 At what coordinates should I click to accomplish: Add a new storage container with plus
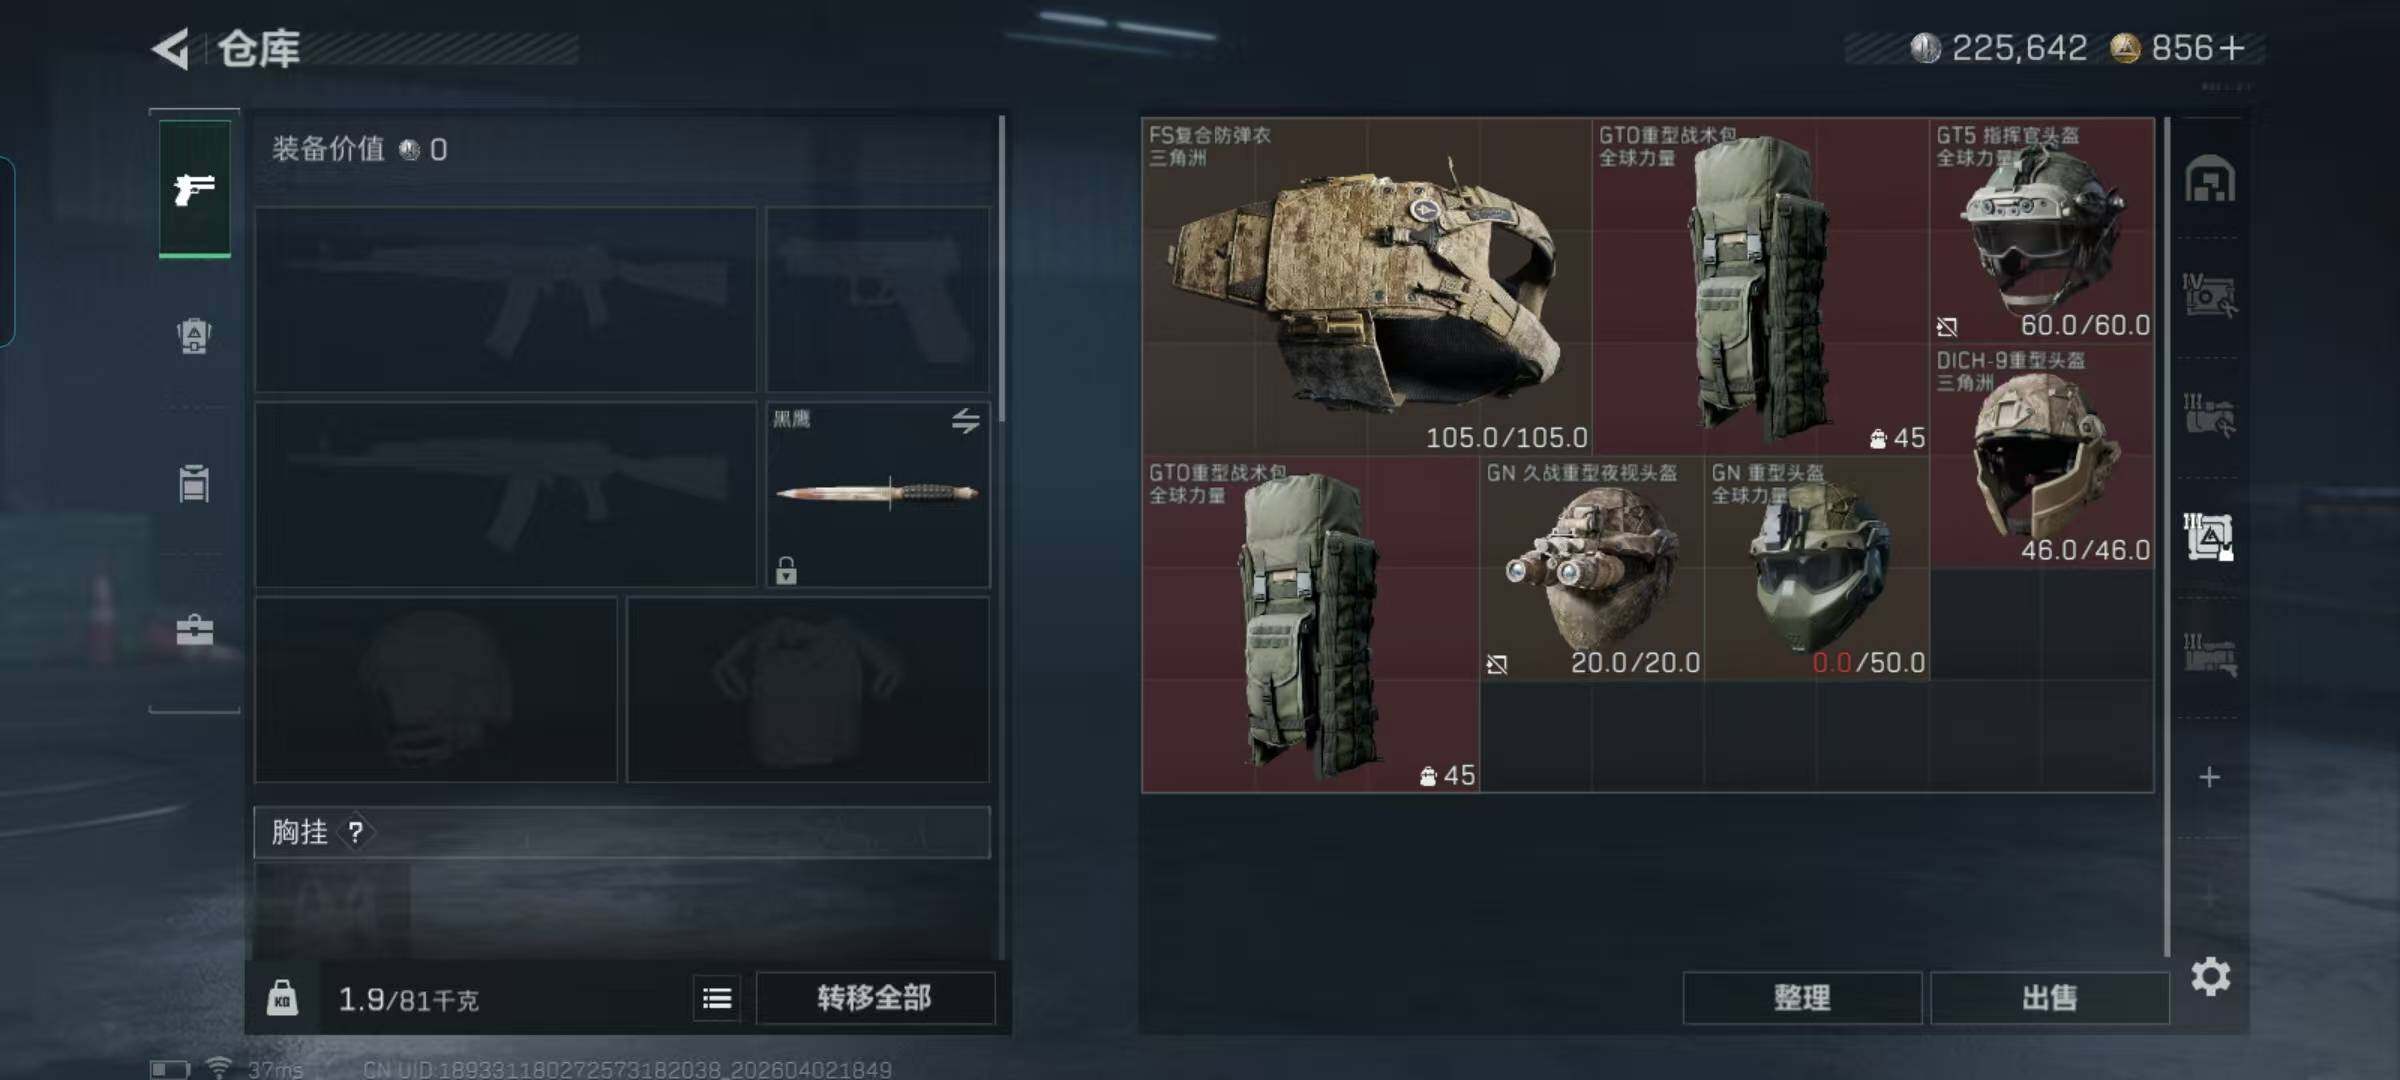pos(2210,777)
